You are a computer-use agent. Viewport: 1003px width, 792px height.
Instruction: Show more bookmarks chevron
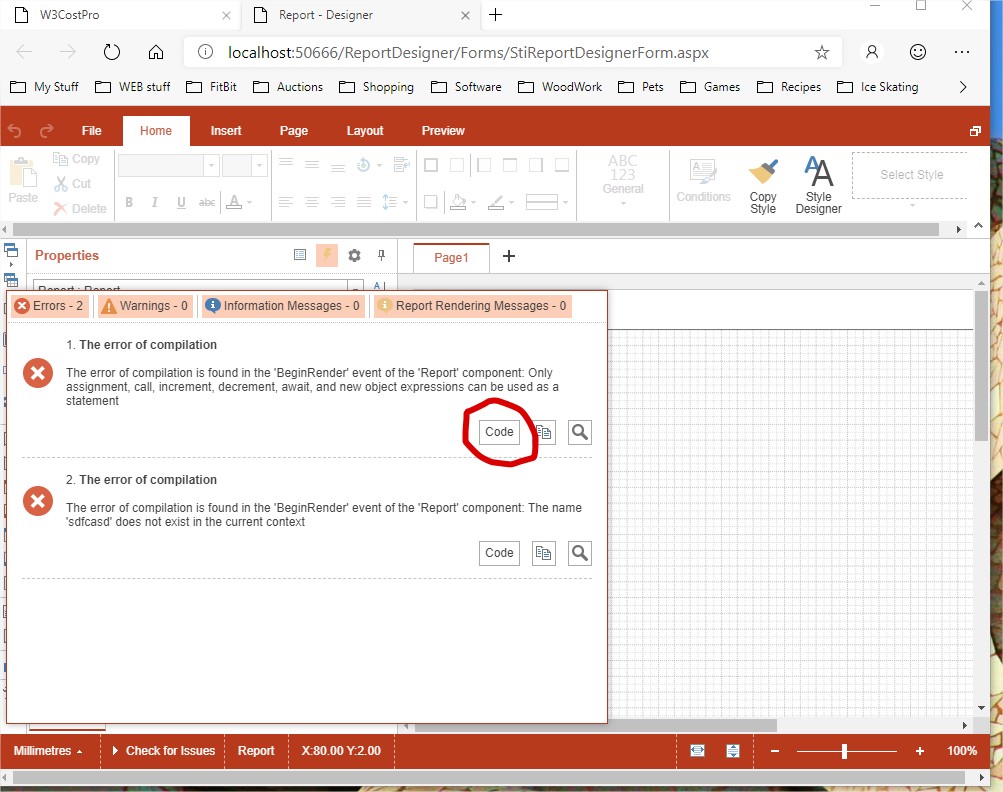pos(963,87)
